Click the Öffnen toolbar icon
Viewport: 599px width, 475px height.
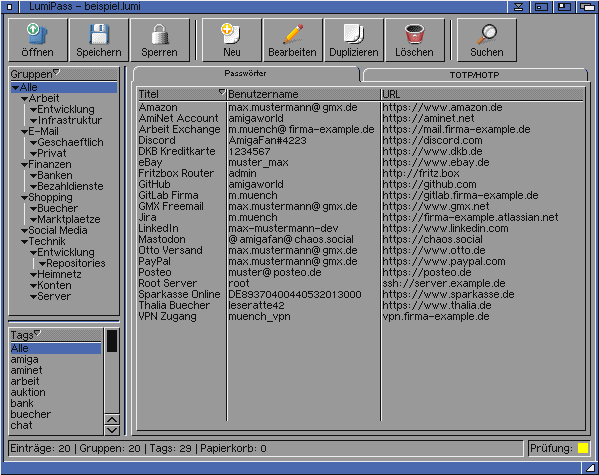37,40
